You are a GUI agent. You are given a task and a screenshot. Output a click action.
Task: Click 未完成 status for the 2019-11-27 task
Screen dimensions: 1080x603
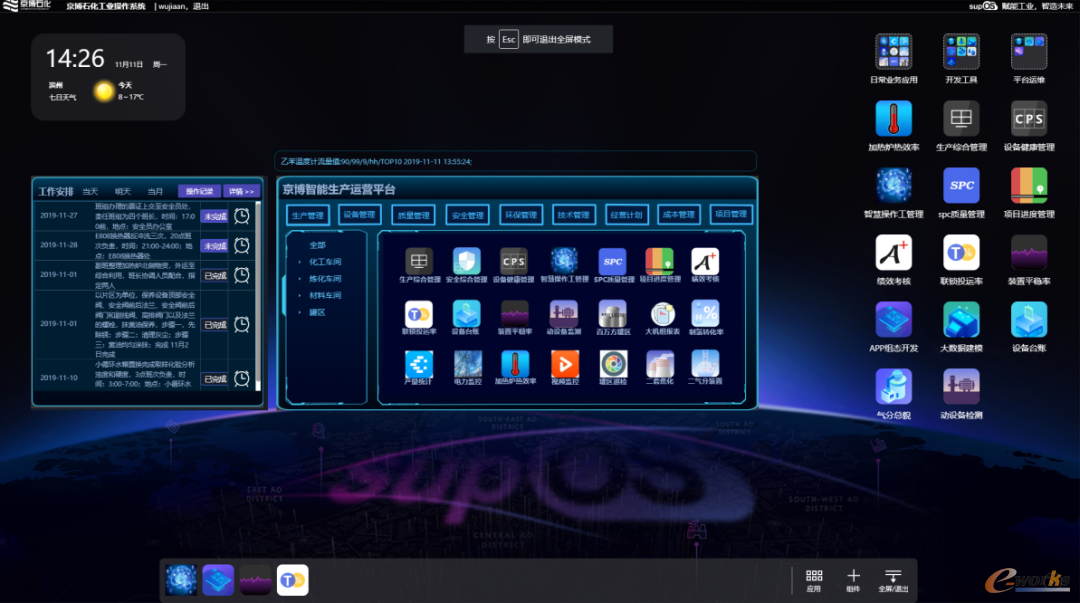point(215,216)
